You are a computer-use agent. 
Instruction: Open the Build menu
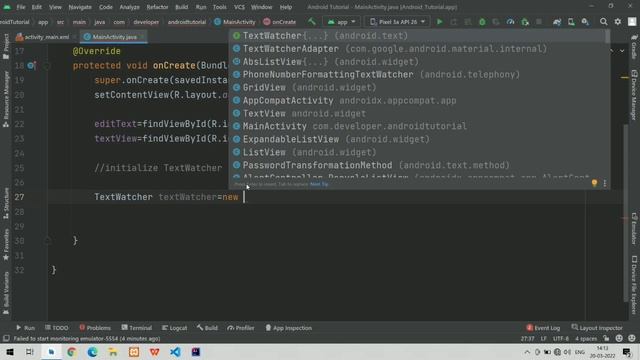tap(182, 7)
